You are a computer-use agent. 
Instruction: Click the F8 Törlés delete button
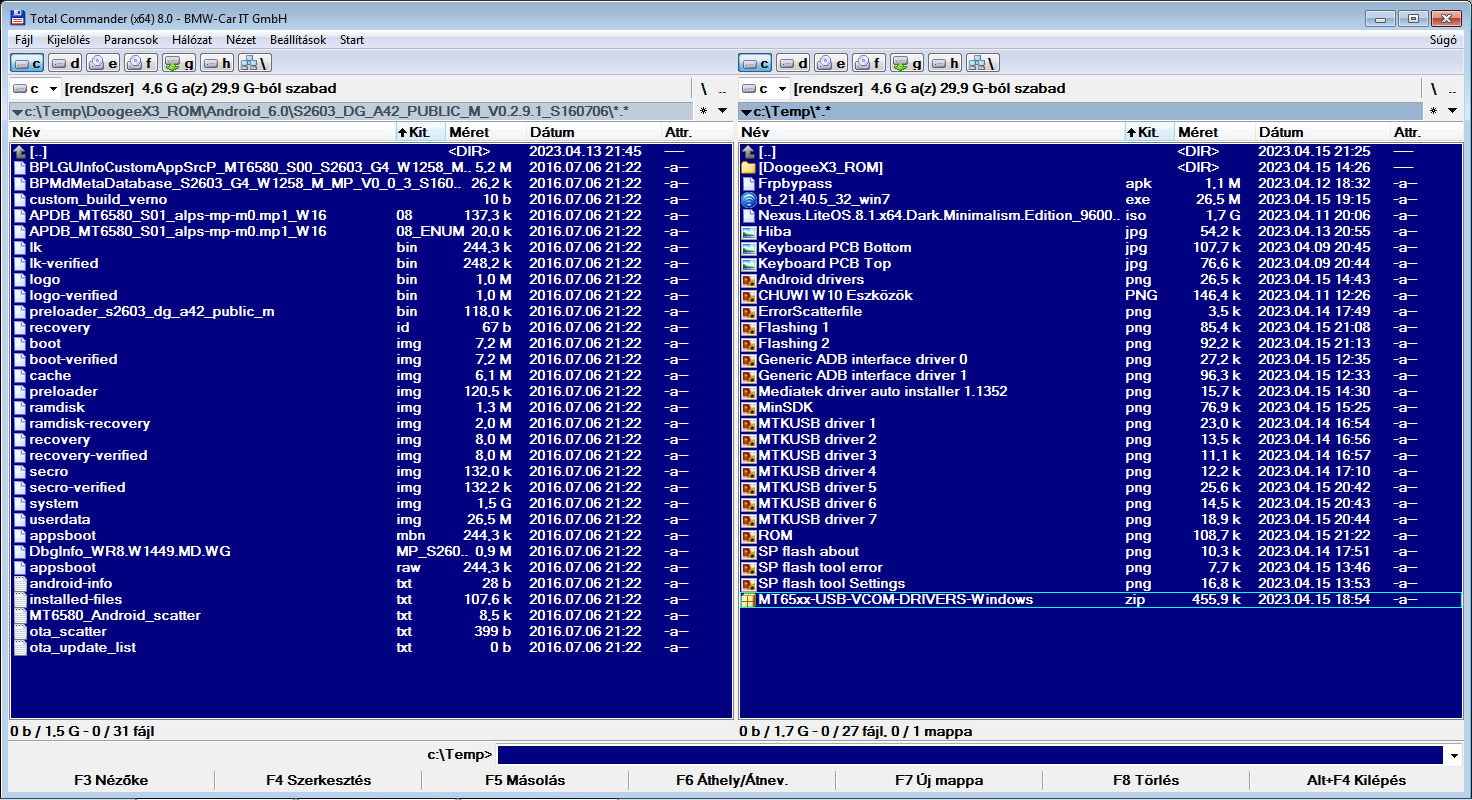click(1146, 780)
